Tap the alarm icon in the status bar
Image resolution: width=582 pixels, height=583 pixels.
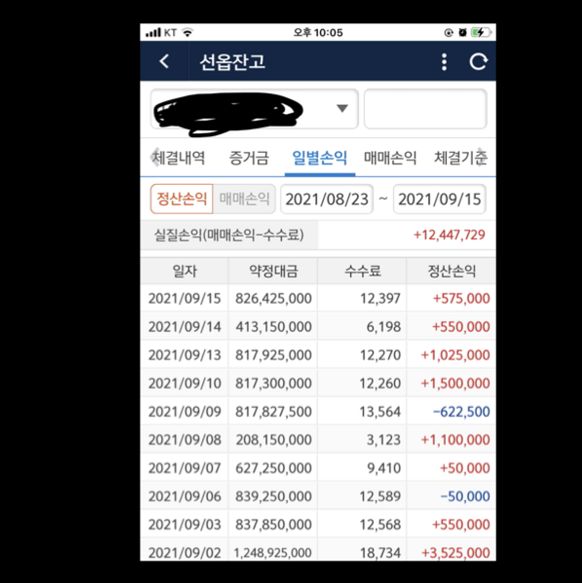(x=462, y=33)
